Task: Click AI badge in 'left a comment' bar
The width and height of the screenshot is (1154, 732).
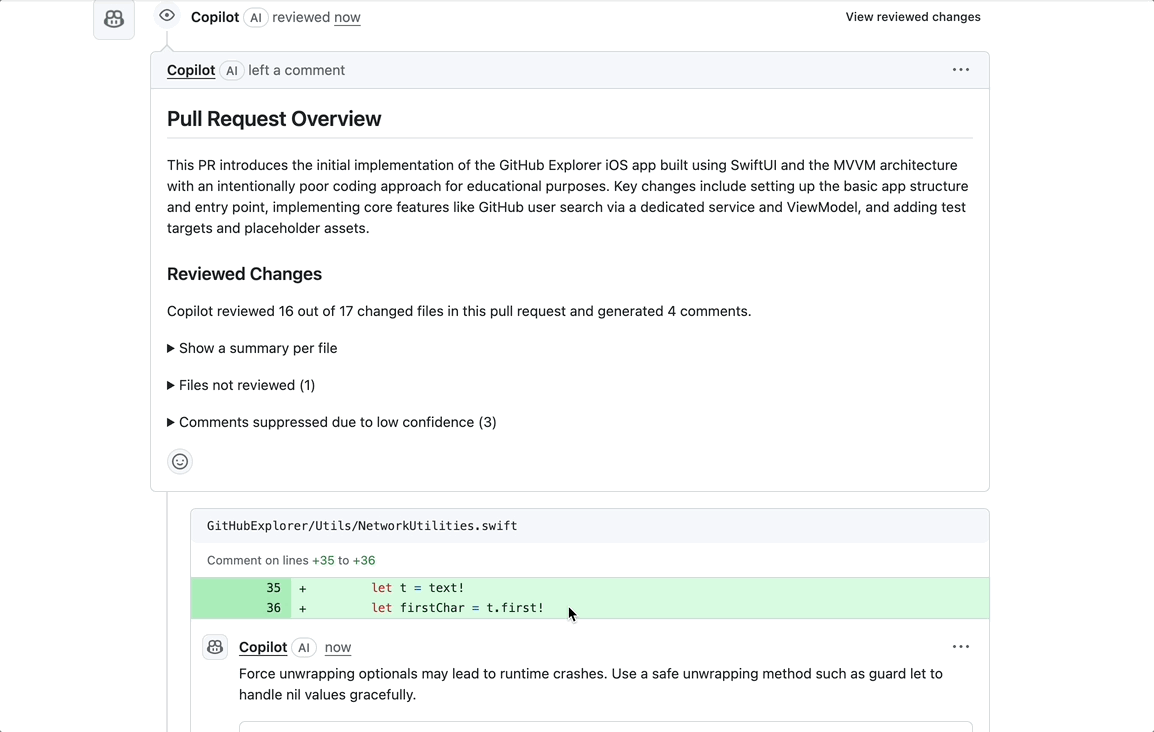Action: click(231, 71)
